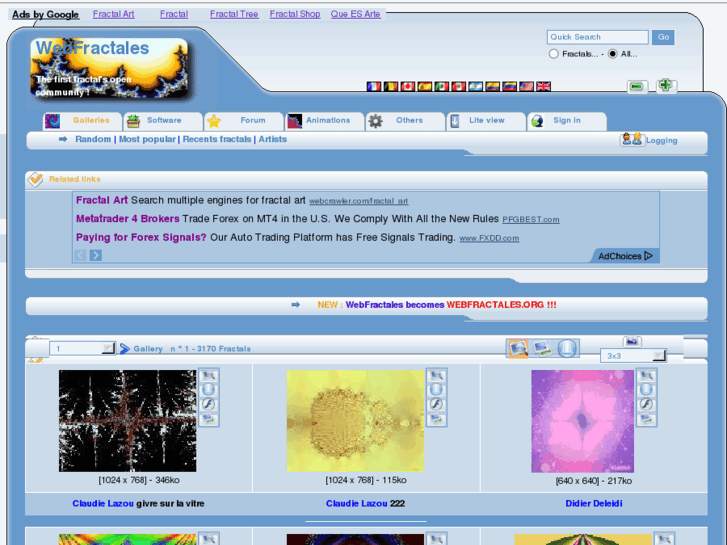
Task: Click the Logging link
Action: pos(662,141)
